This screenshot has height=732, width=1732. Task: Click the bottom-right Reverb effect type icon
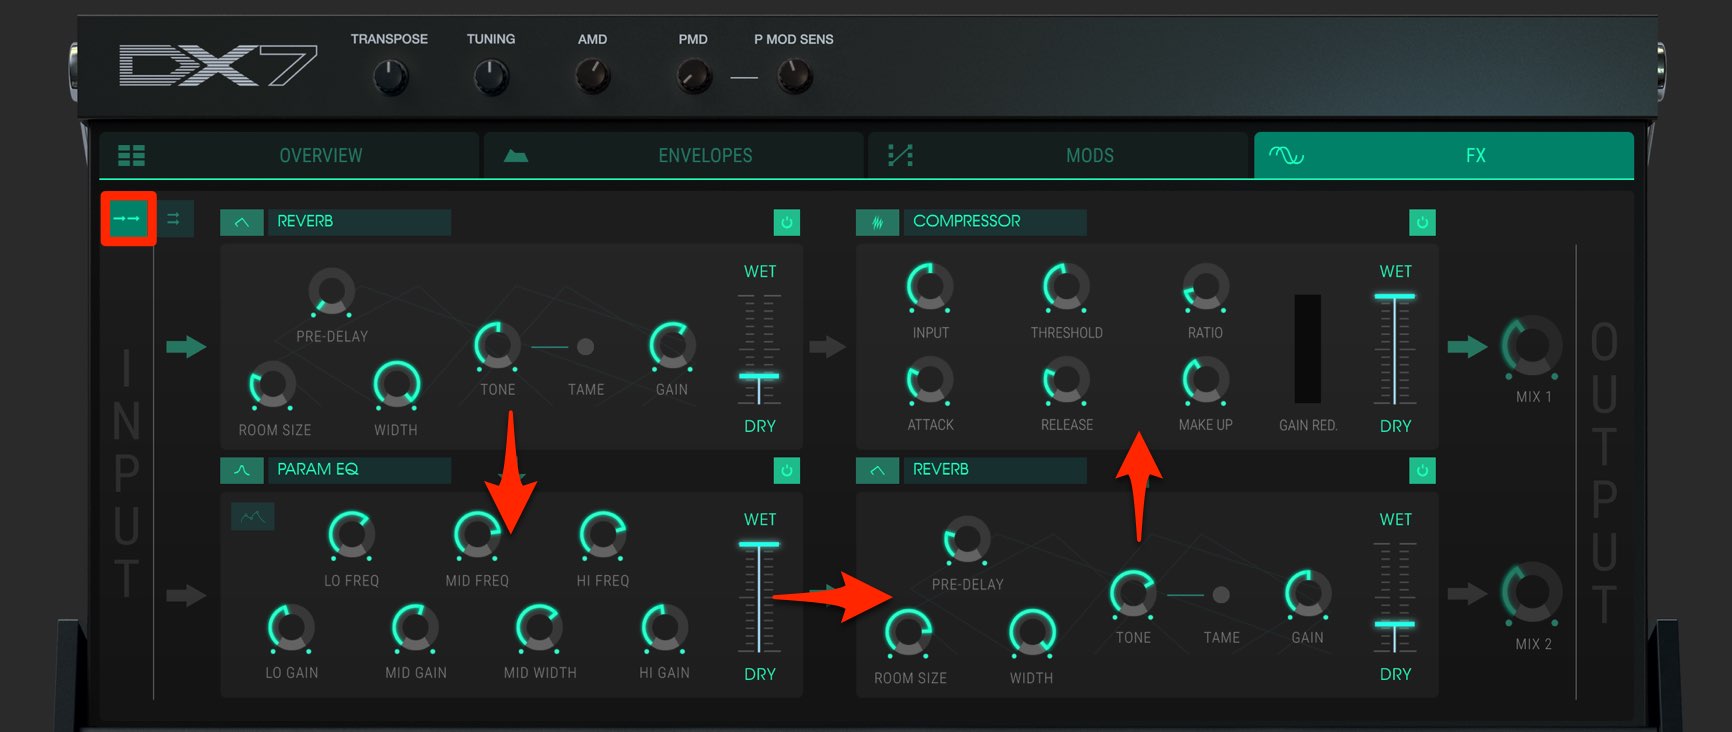[877, 470]
